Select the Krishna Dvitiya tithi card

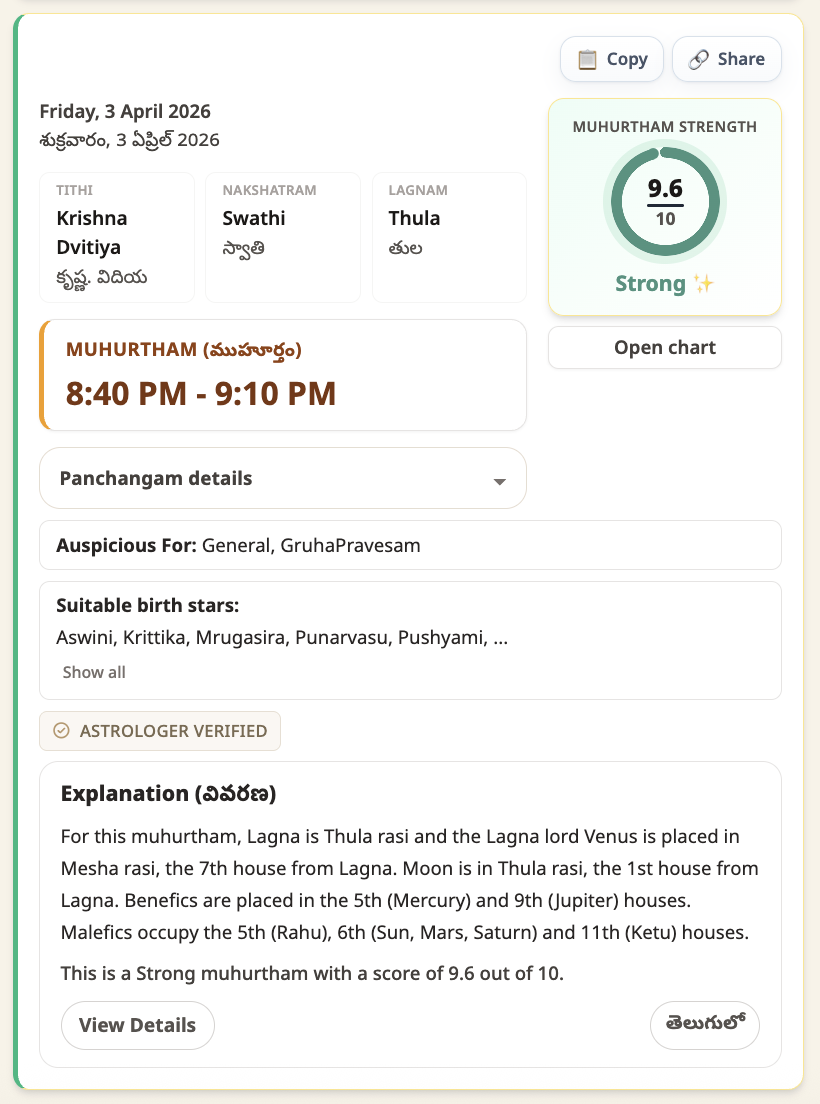click(x=116, y=237)
